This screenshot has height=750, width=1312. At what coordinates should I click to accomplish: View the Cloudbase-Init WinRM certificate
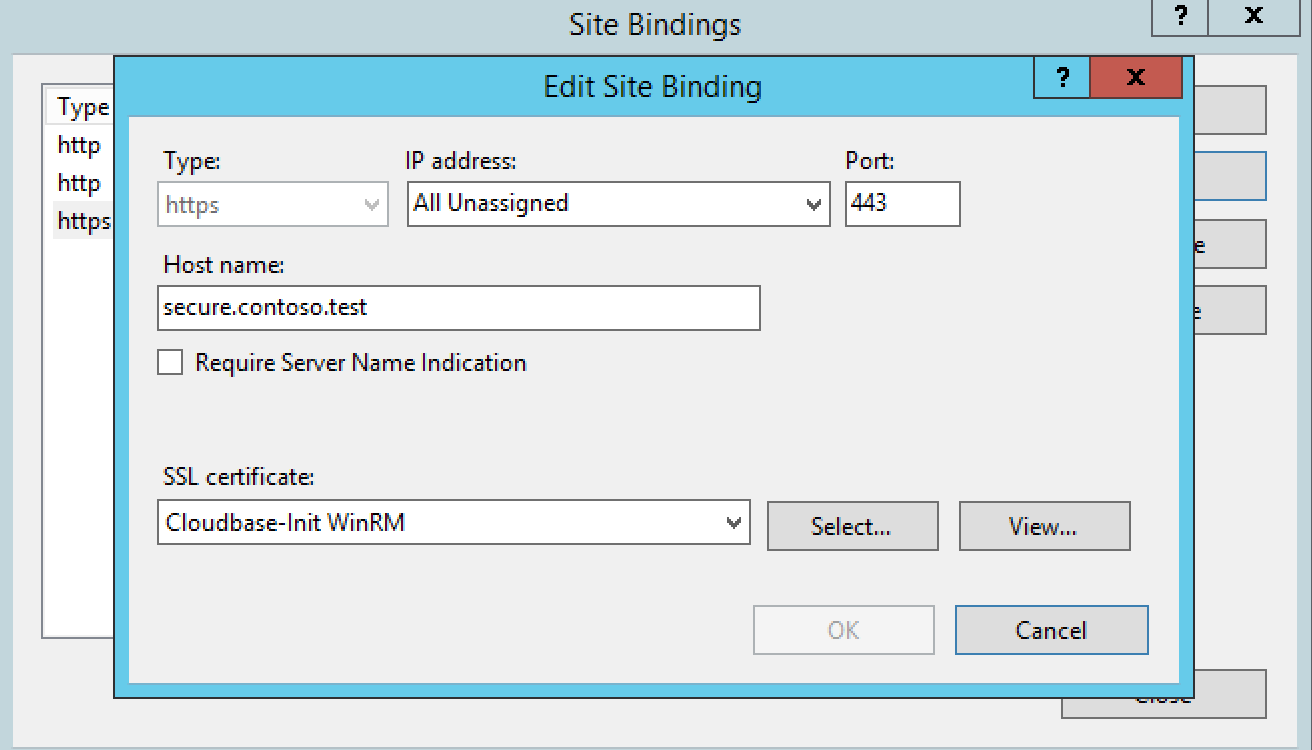(1044, 526)
